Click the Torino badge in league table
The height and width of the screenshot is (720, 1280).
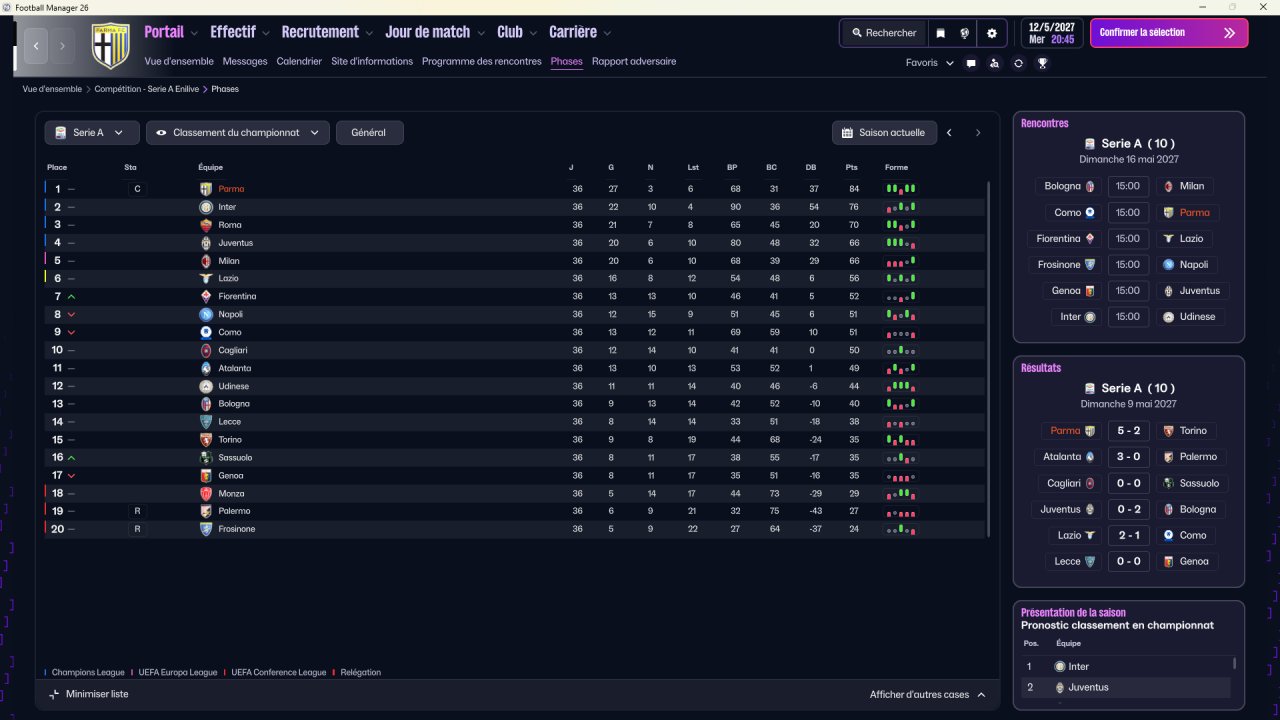(x=206, y=440)
